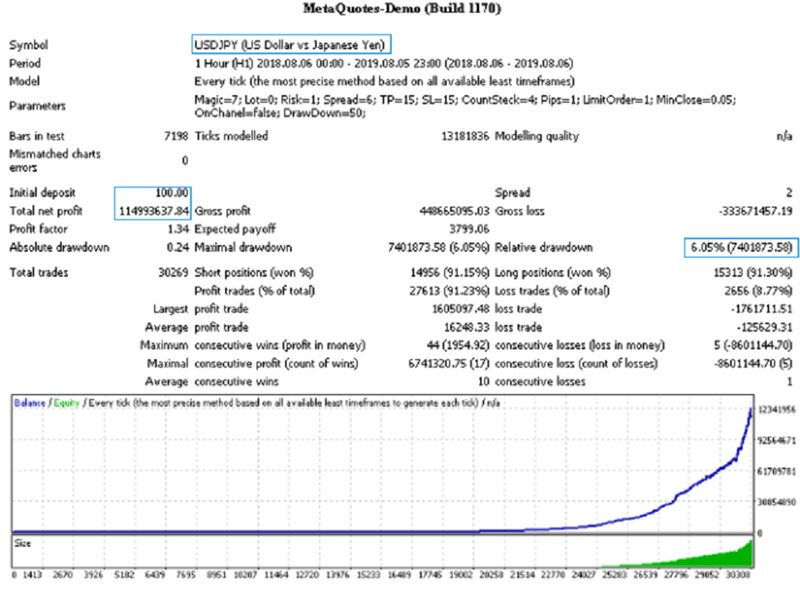Select the "Period" row label
800x600 pixels.
coord(25,63)
